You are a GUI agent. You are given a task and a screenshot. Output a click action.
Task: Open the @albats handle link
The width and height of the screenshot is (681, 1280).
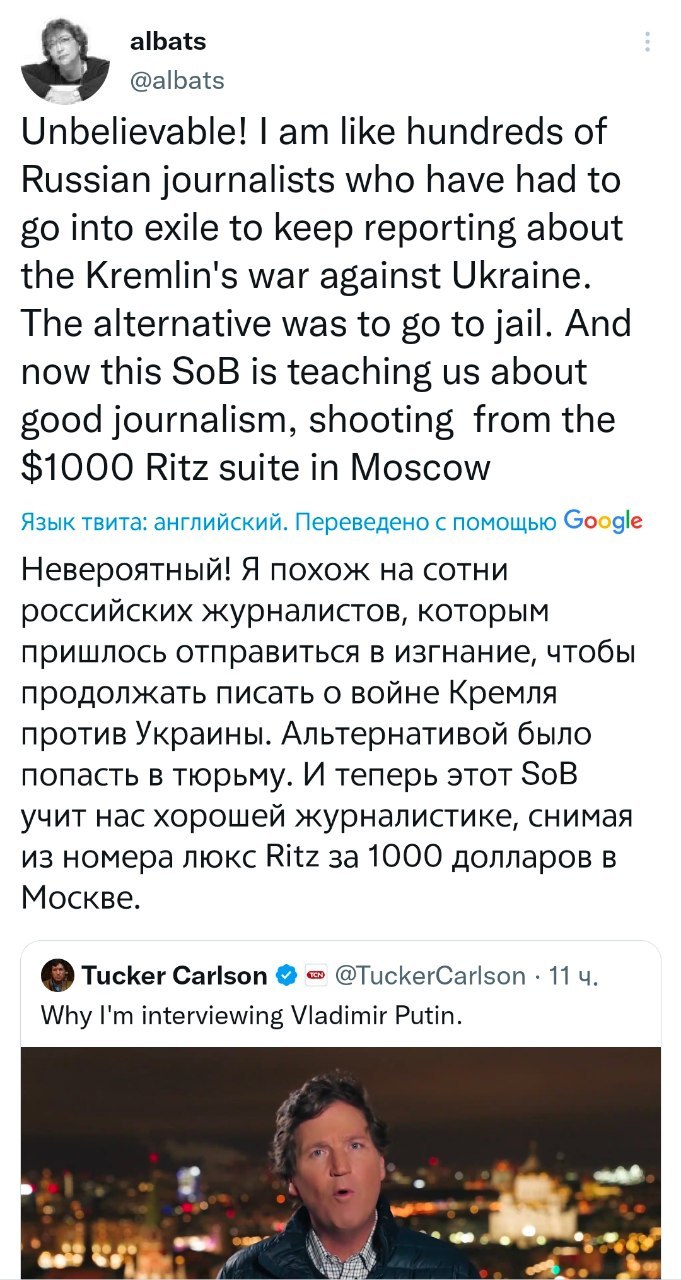177,80
